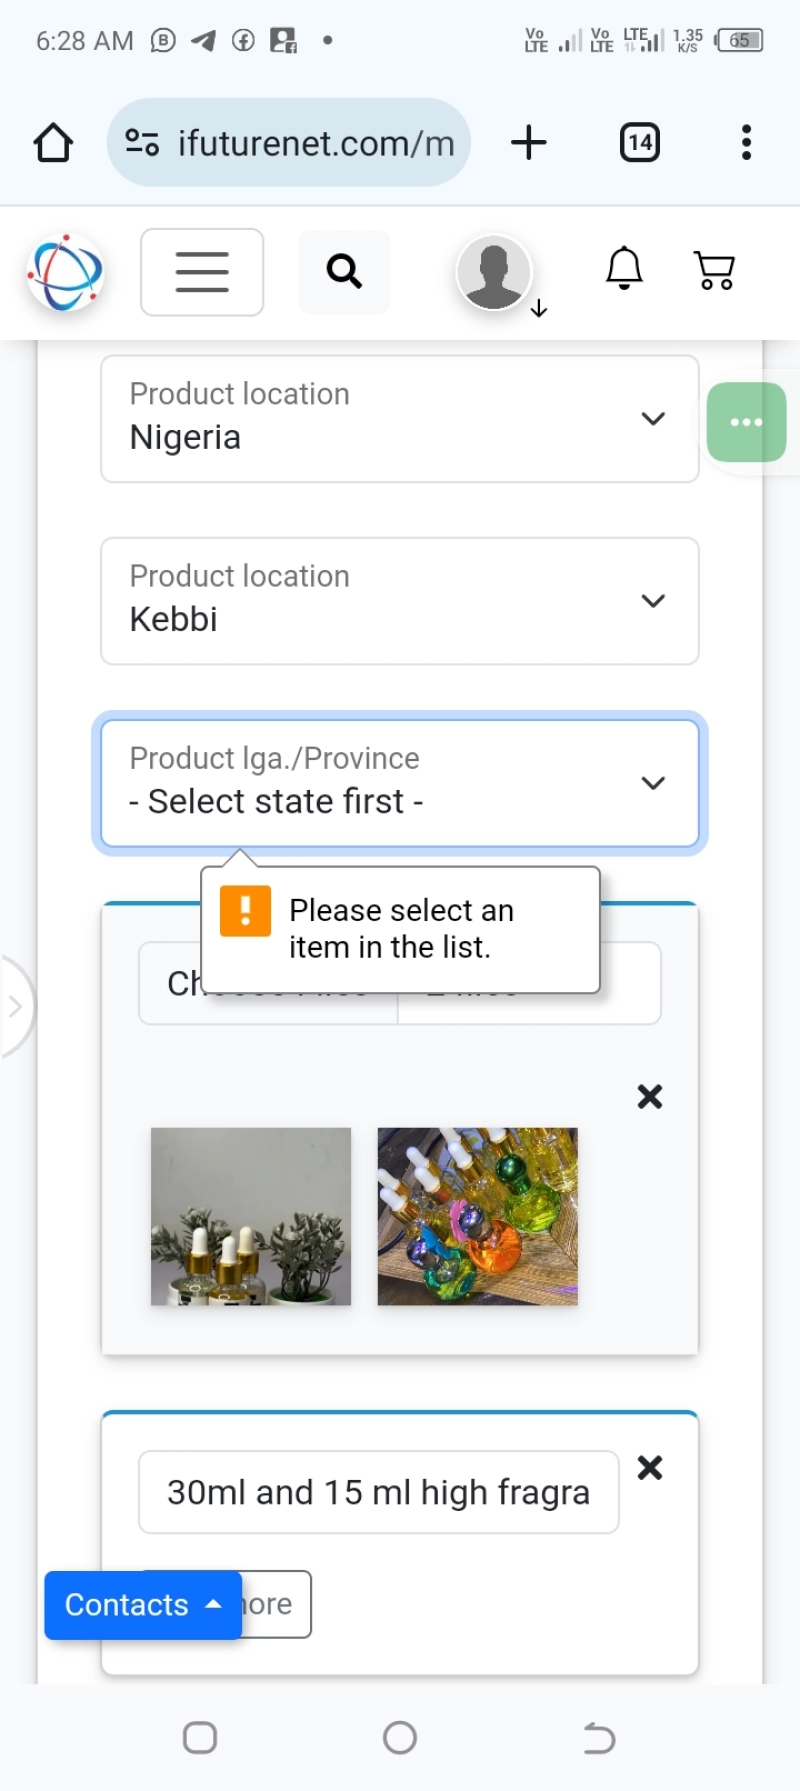This screenshot has width=800, height=1791.
Task: Select the plain dropper bottles thumbnail
Action: pyautogui.click(x=251, y=1216)
